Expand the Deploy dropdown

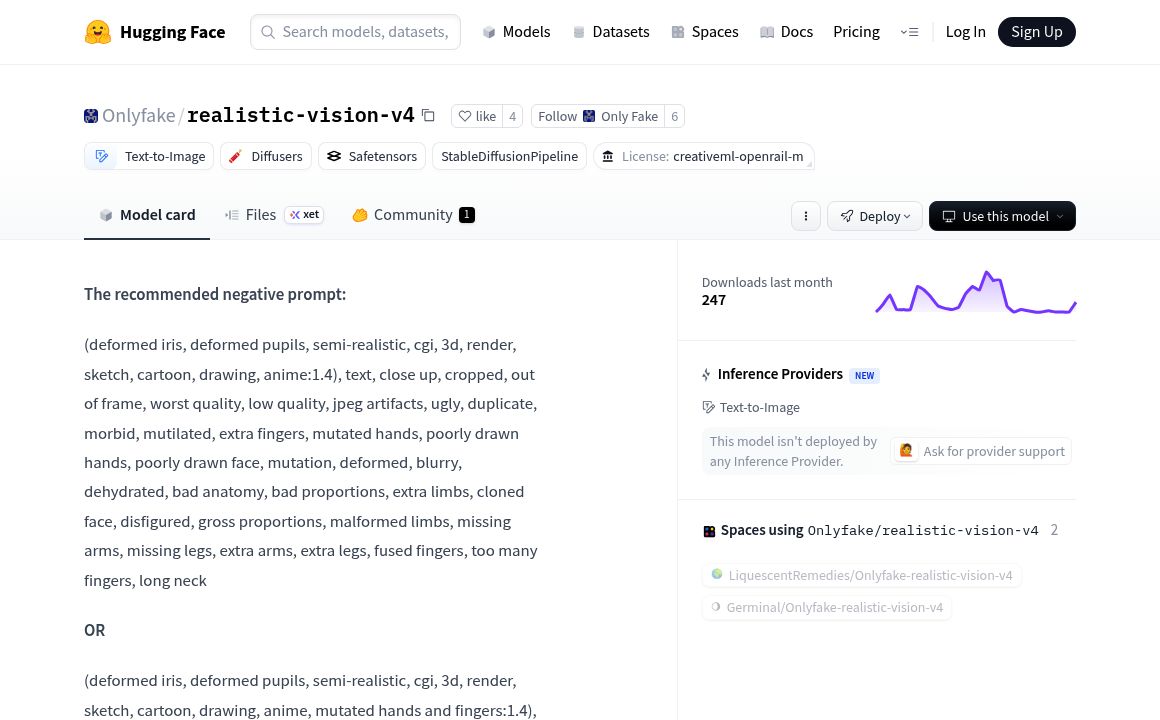point(875,216)
